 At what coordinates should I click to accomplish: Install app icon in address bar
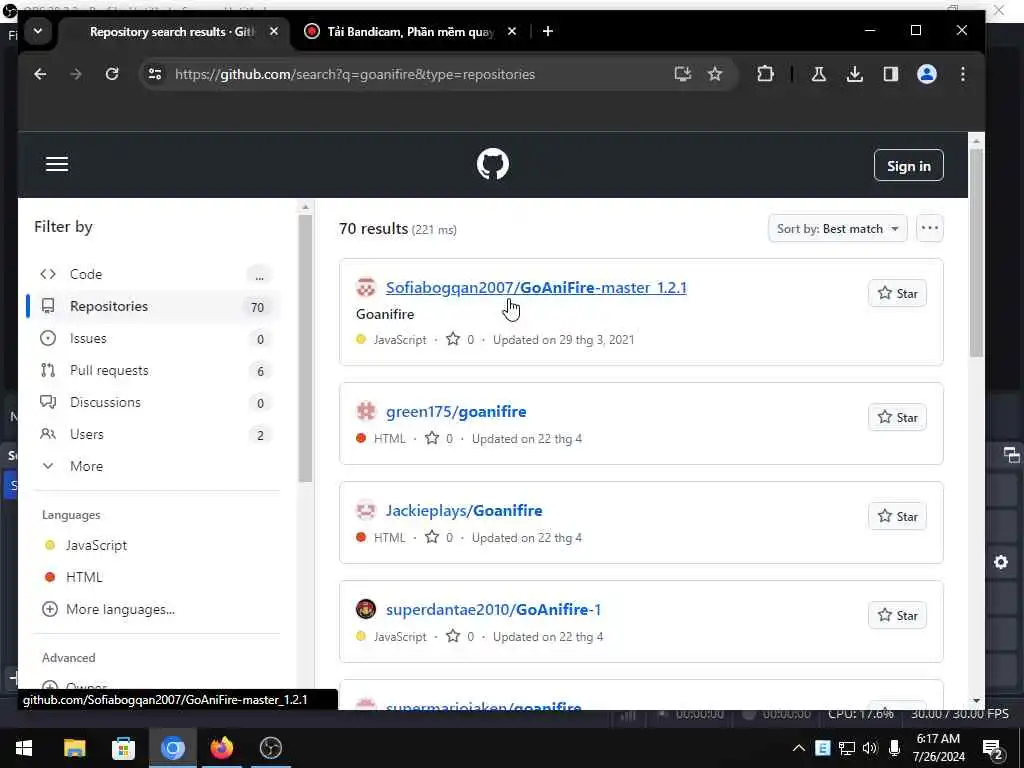click(682, 74)
